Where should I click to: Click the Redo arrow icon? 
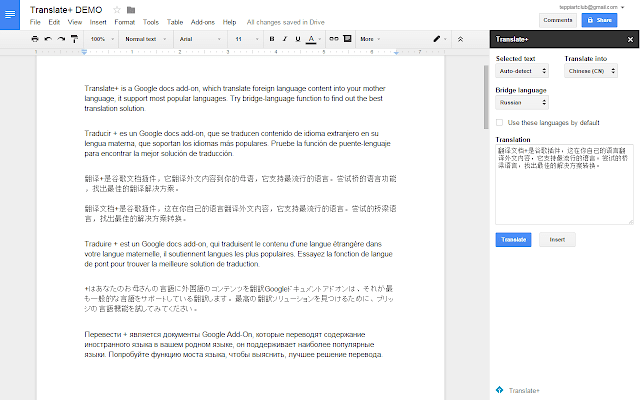63,39
